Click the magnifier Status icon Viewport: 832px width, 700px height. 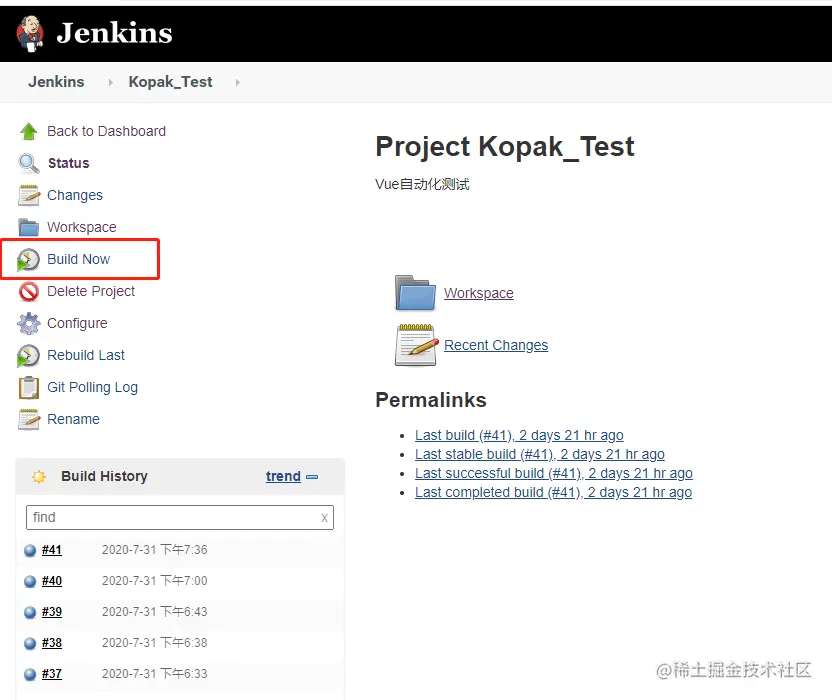click(x=29, y=163)
